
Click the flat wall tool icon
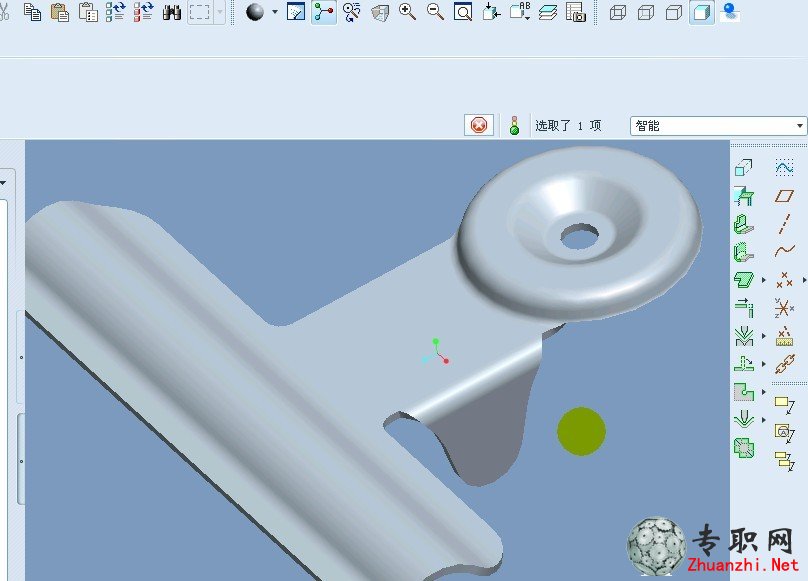point(744,196)
